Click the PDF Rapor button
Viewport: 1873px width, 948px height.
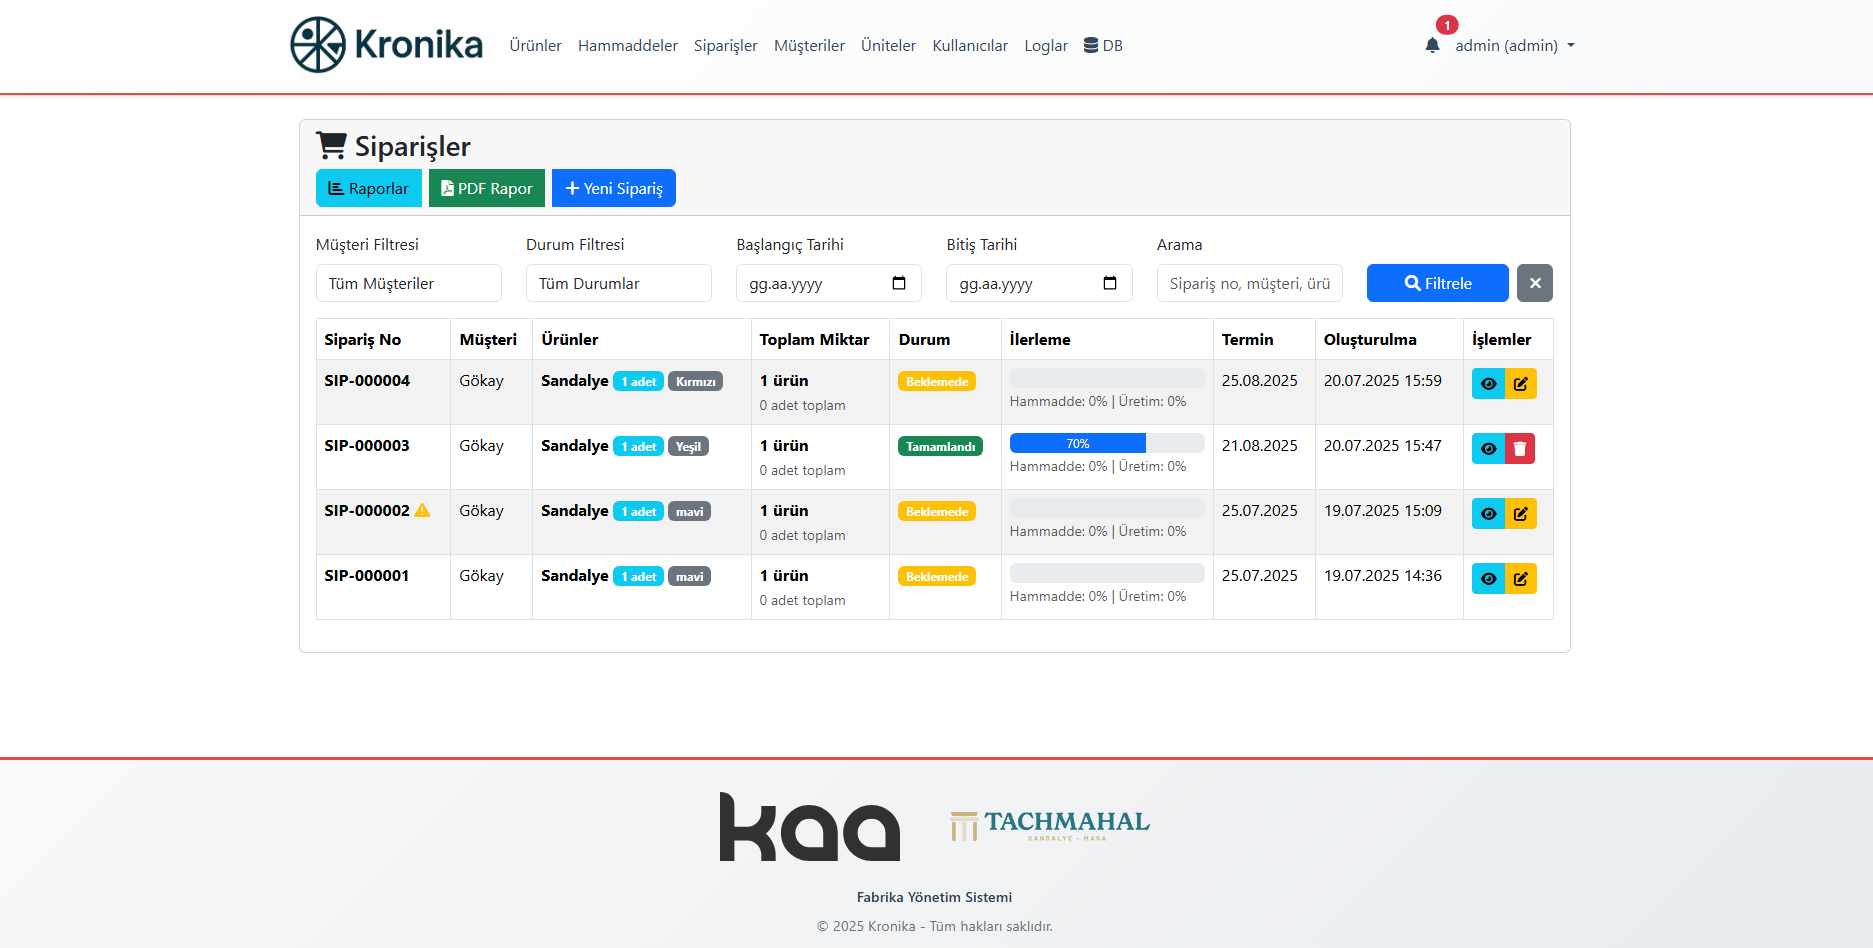486,188
